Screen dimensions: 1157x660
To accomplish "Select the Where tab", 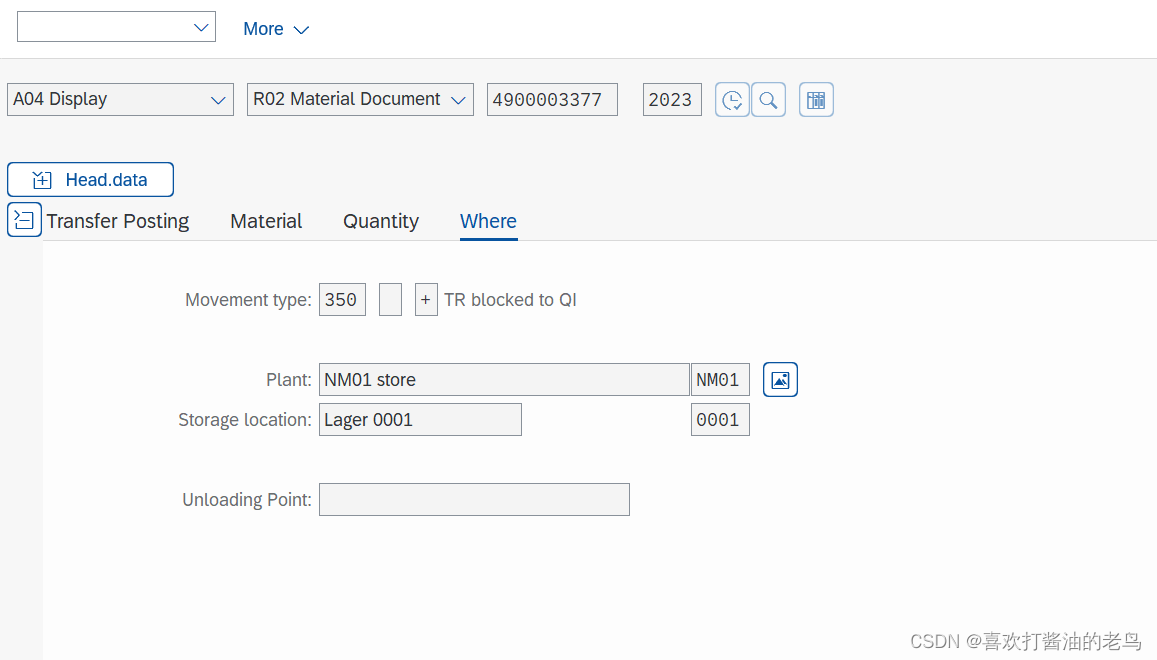I will (x=488, y=221).
